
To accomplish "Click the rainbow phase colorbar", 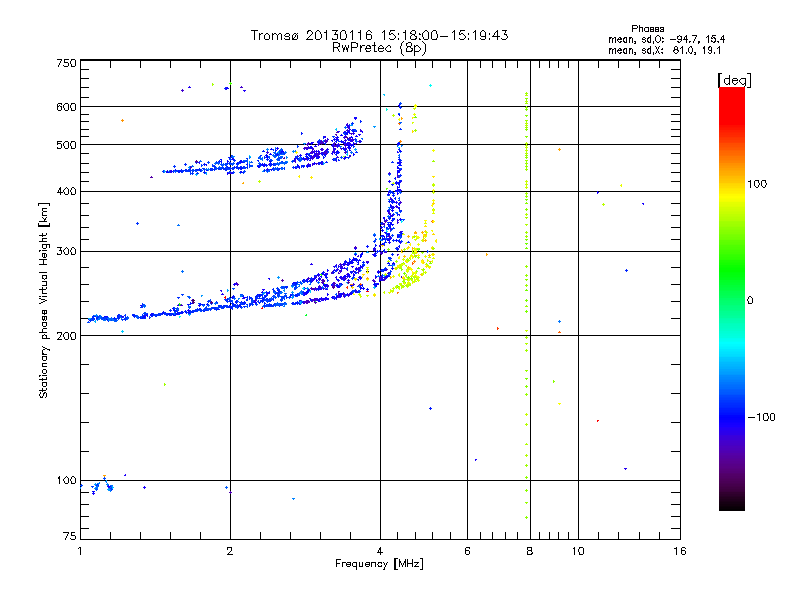I will (x=732, y=298).
